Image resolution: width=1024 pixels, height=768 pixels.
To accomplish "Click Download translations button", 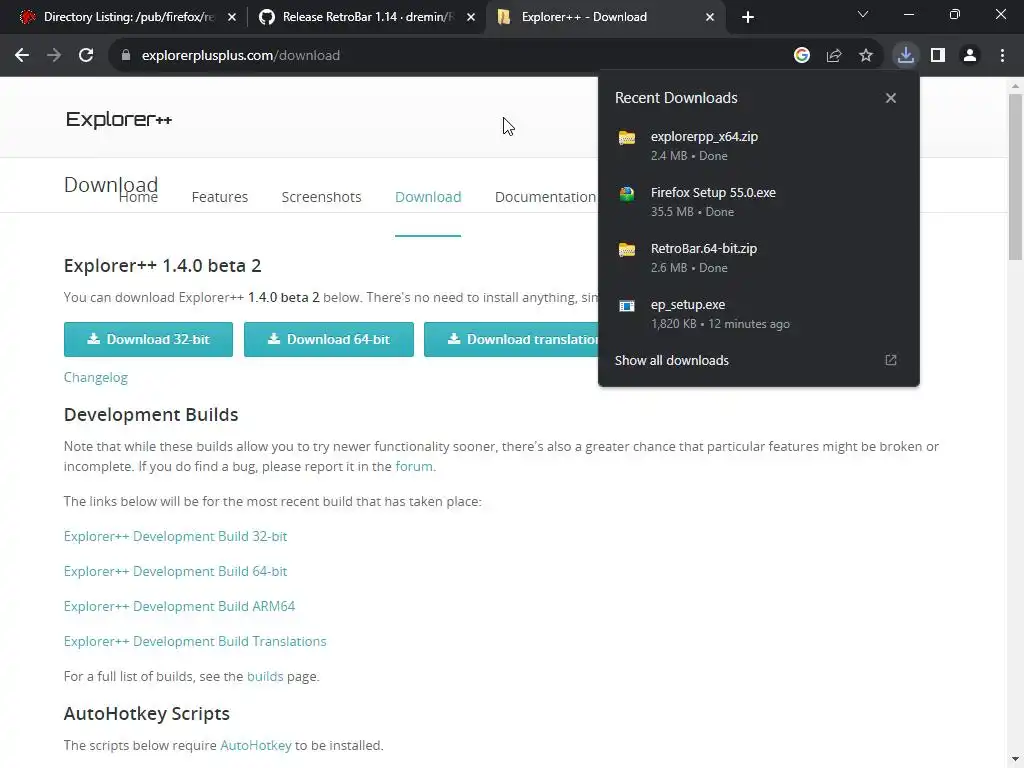I will [511, 340].
